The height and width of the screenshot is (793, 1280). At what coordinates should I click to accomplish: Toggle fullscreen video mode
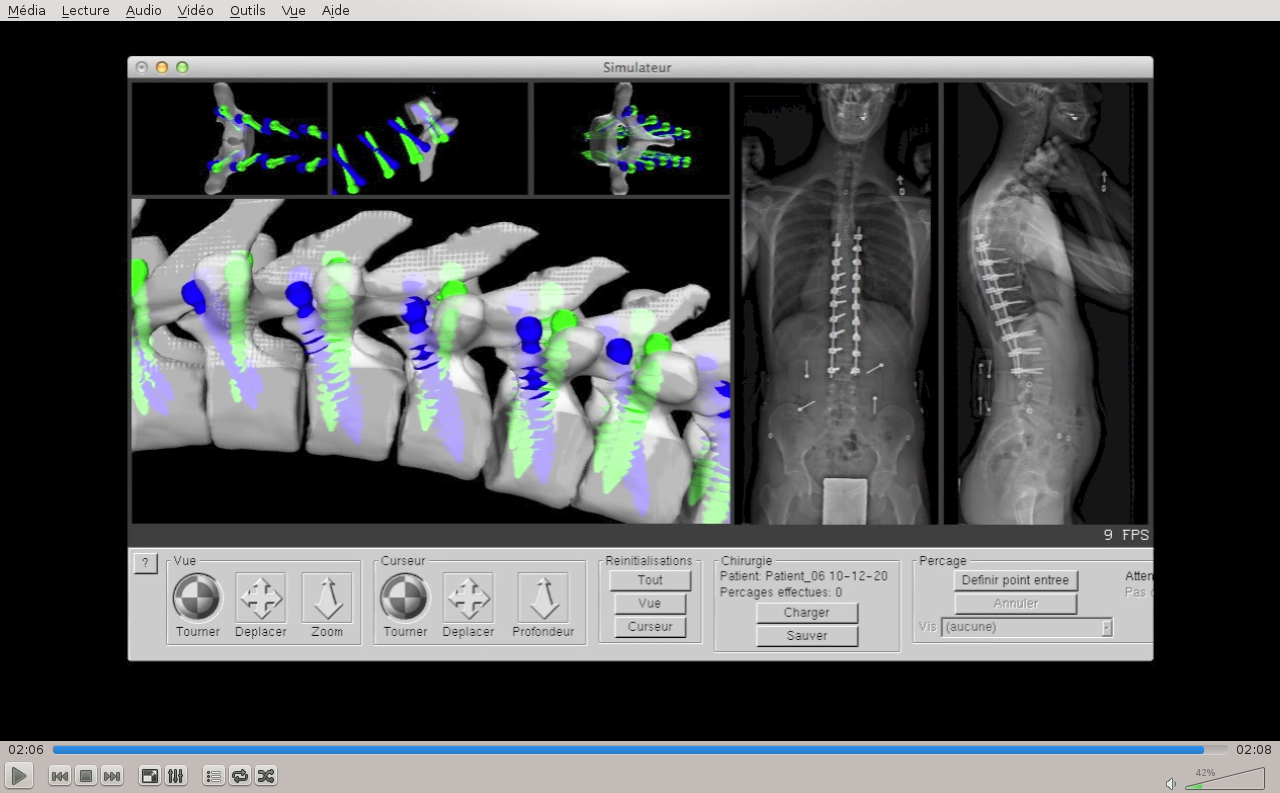click(149, 776)
